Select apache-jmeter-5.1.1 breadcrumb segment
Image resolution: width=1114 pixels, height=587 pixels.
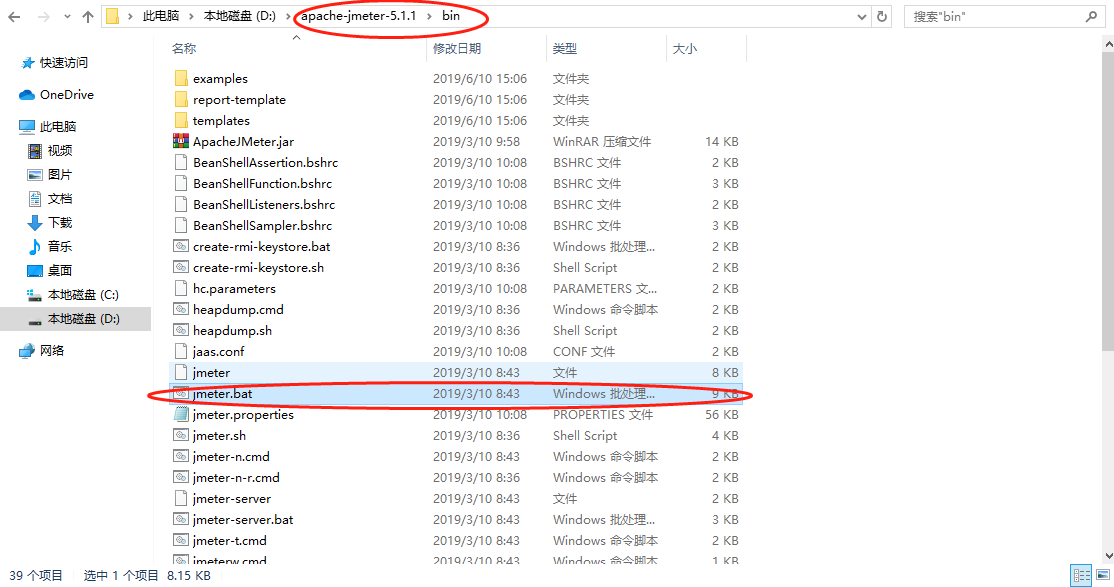[x=359, y=16]
